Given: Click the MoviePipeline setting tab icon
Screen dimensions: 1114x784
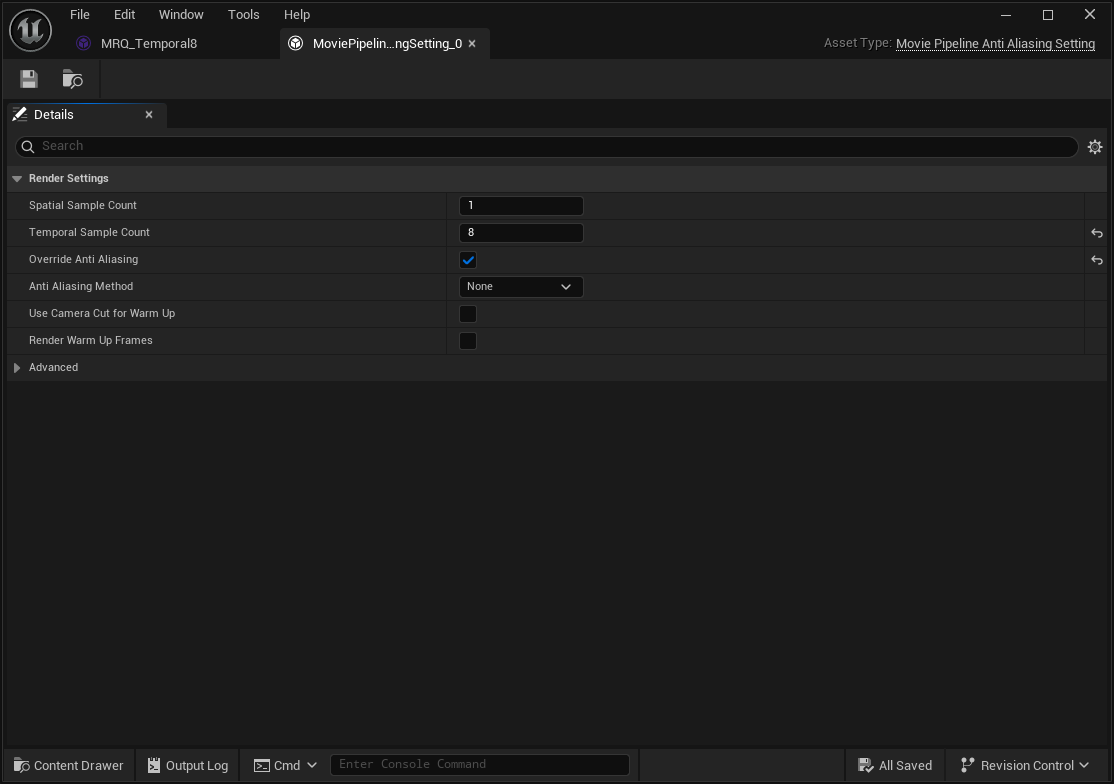Looking at the screenshot, I should [296, 43].
